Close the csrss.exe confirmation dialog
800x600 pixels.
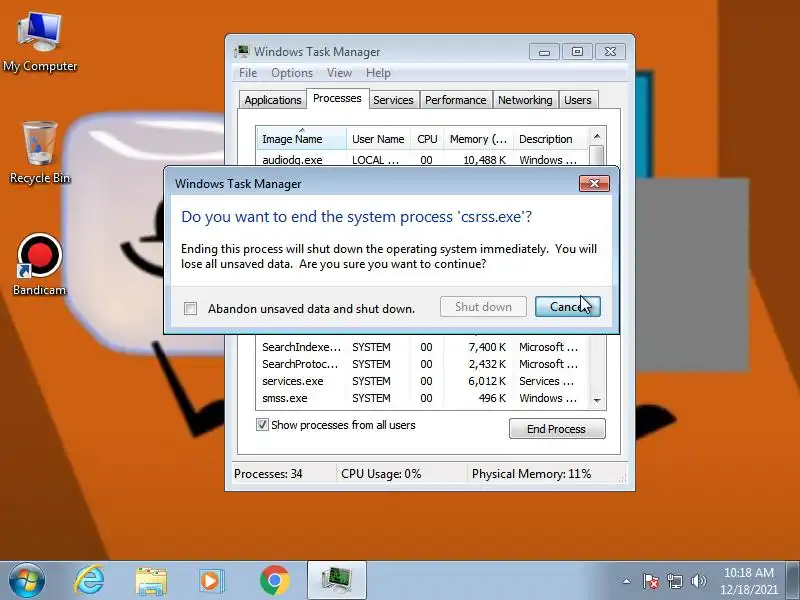[594, 184]
